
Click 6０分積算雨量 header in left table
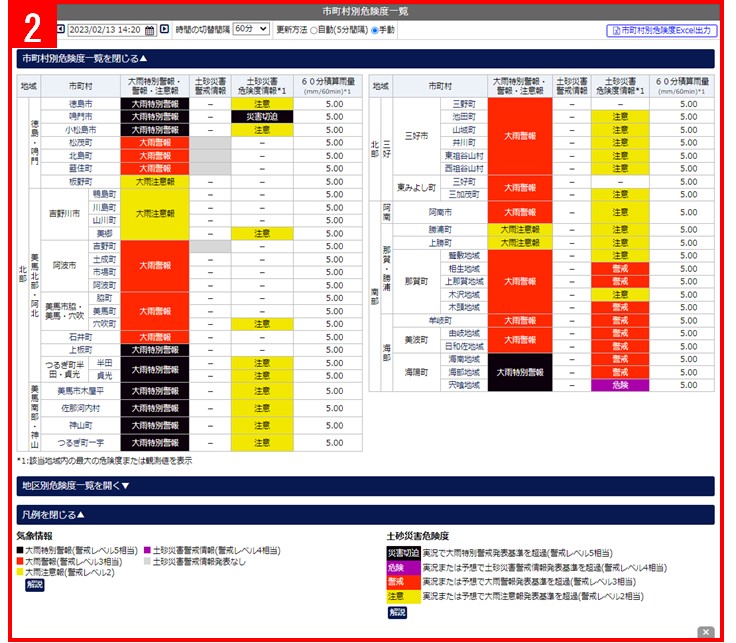click(x=328, y=86)
